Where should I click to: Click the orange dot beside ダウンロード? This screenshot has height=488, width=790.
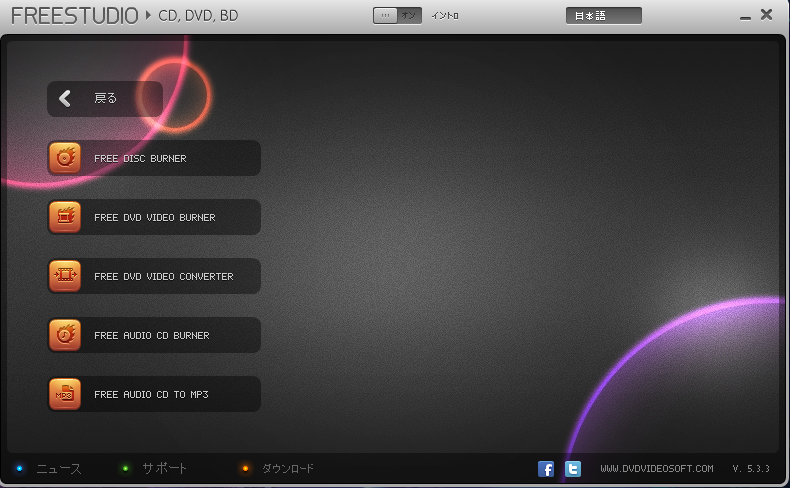(245, 469)
